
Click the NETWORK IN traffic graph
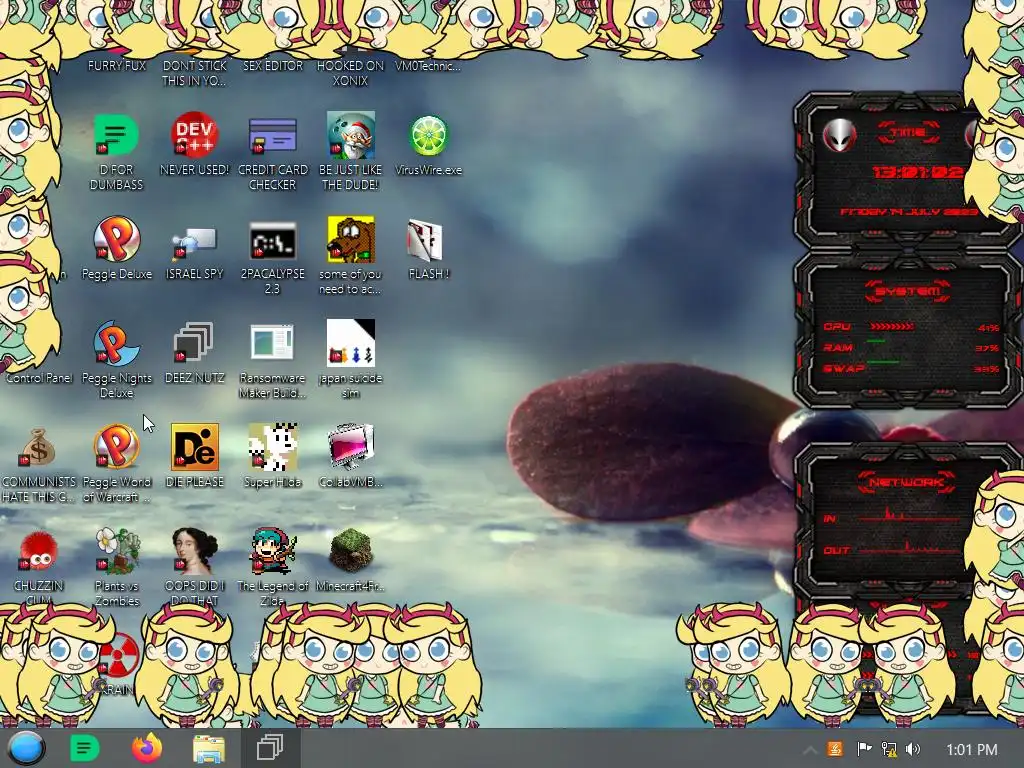click(x=908, y=513)
